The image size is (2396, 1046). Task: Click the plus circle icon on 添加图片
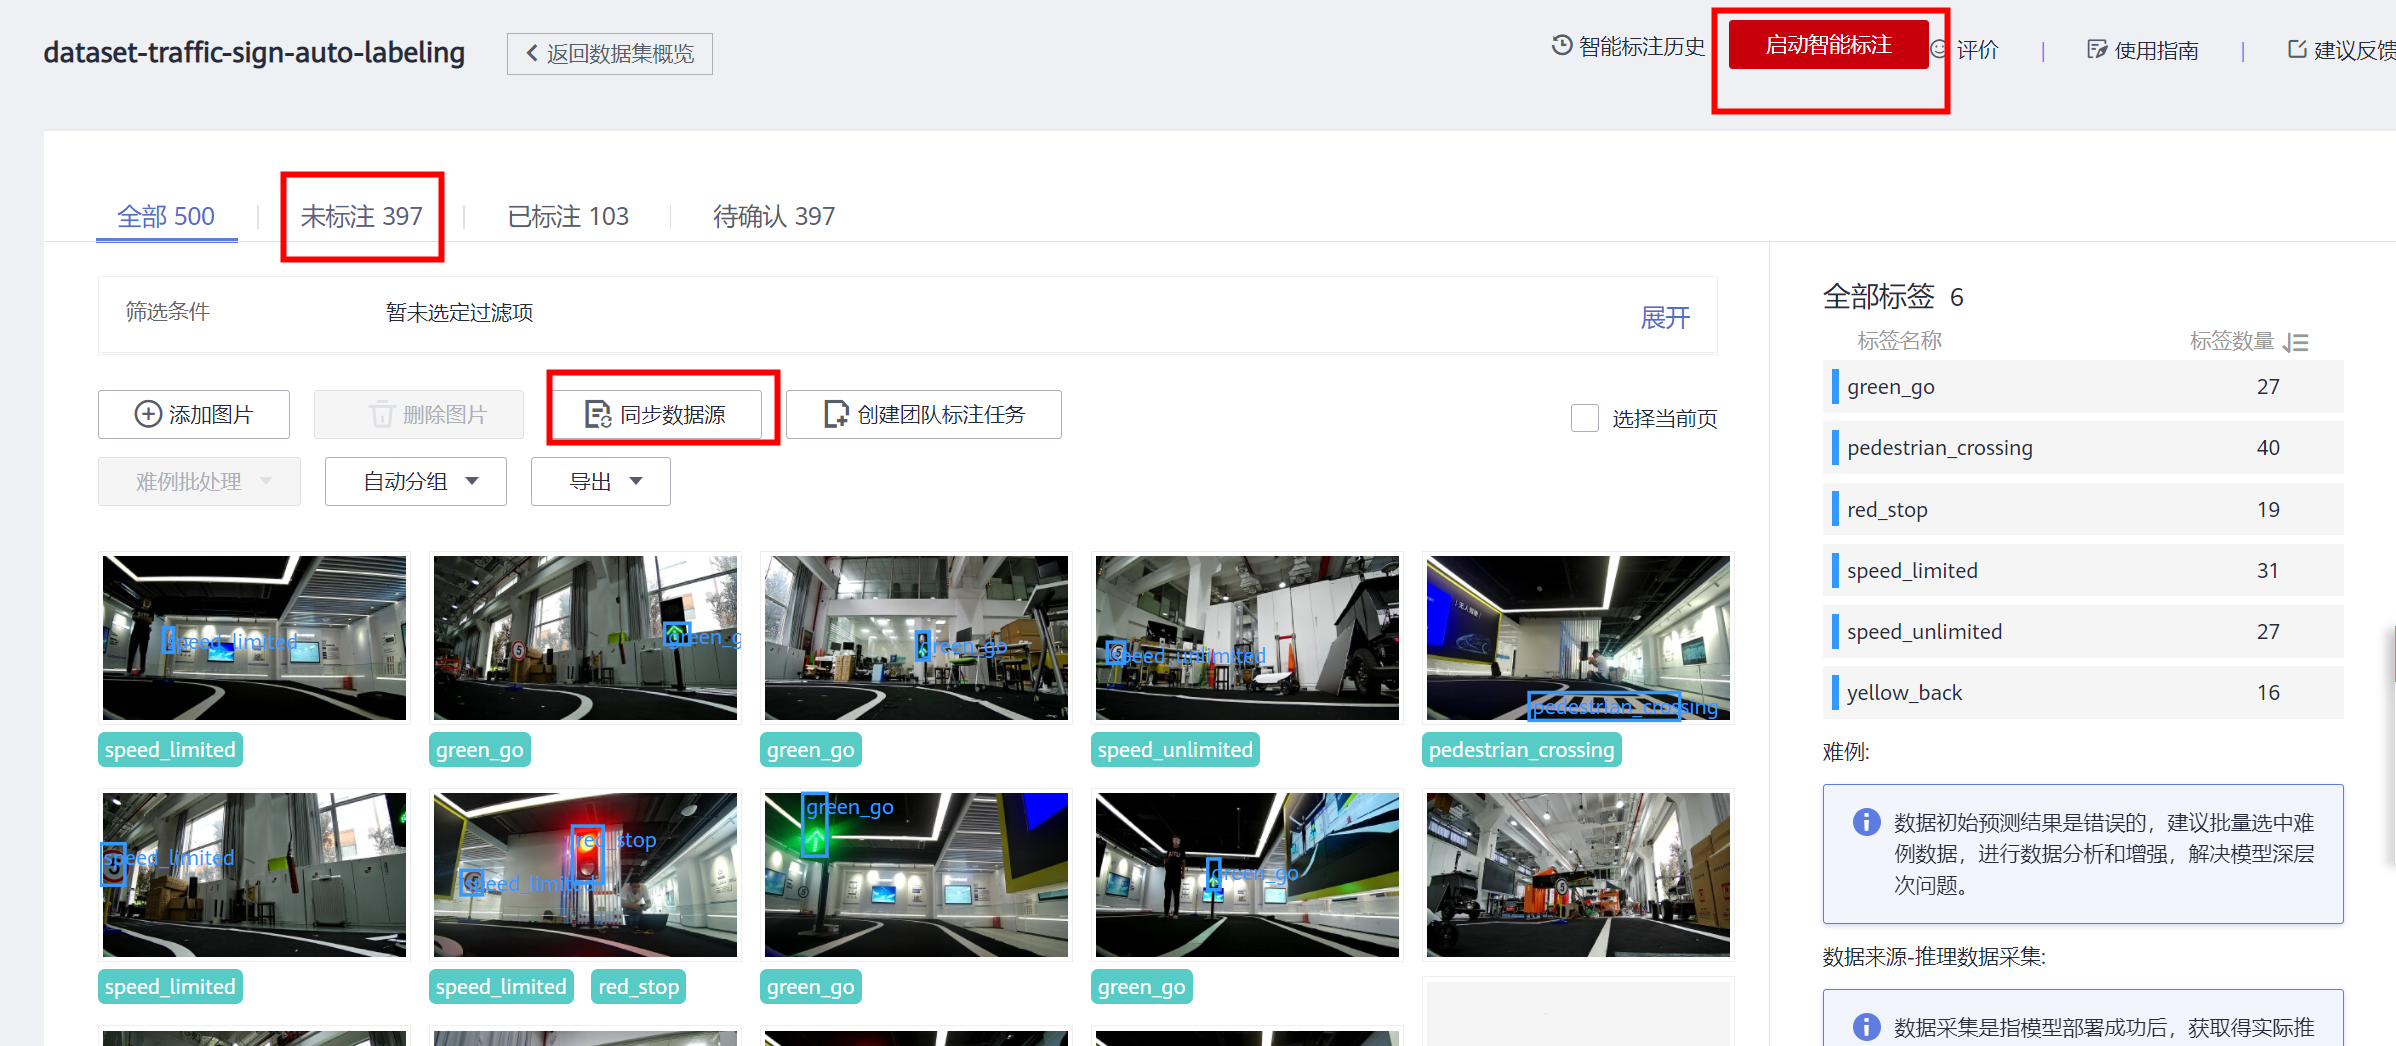148,414
